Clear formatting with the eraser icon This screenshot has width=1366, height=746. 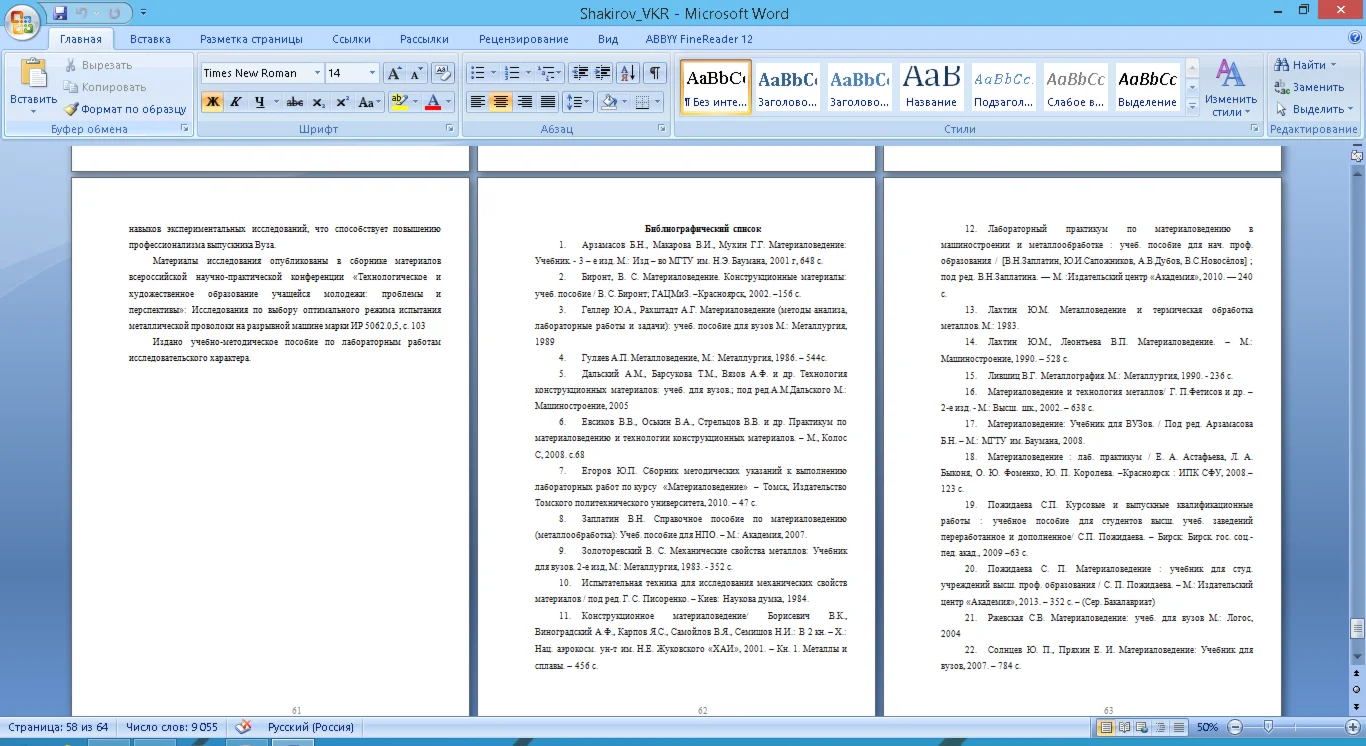point(445,73)
